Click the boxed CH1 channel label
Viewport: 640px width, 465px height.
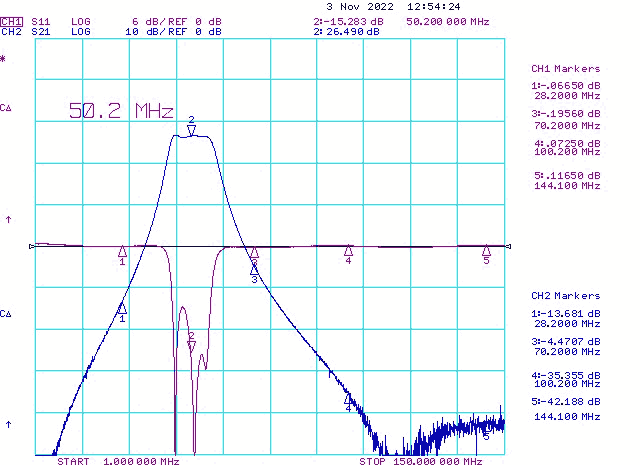coord(11,21)
